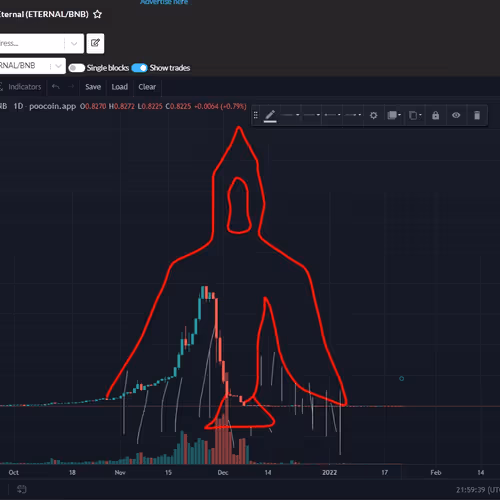Change line color with pencil swatch
The image size is (500, 500).
[270, 116]
